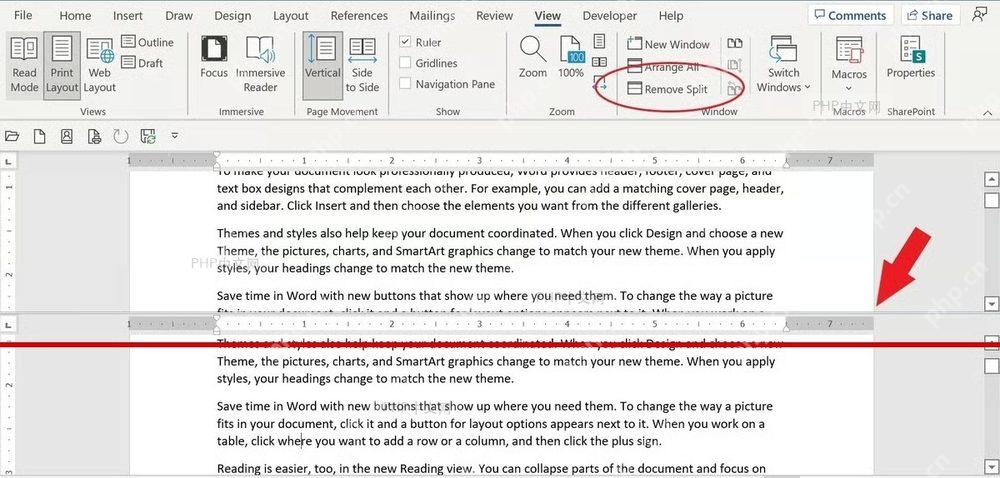This screenshot has height=478, width=1000.
Task: Click the AutoSave sync disk icon
Action: (148, 136)
